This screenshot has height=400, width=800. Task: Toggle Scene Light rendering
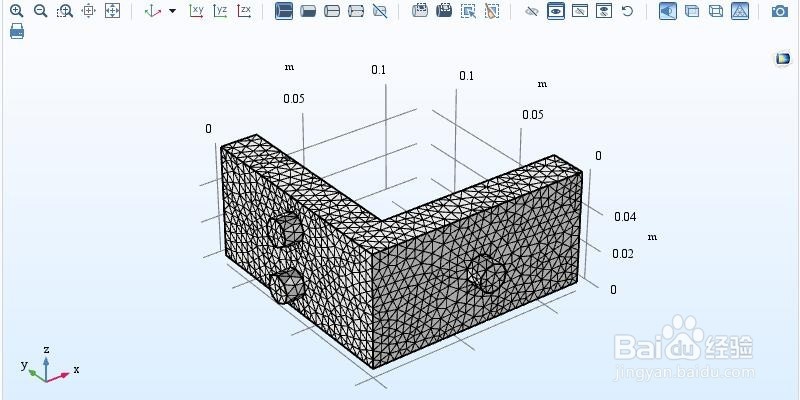(x=668, y=11)
